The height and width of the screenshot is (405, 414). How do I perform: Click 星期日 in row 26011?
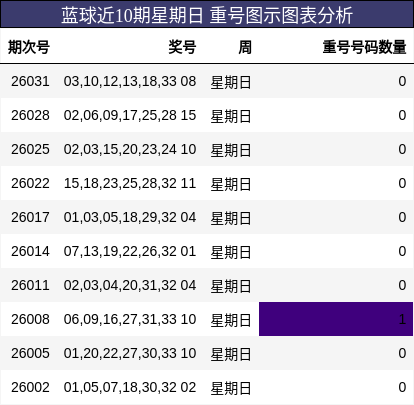[x=231, y=286]
